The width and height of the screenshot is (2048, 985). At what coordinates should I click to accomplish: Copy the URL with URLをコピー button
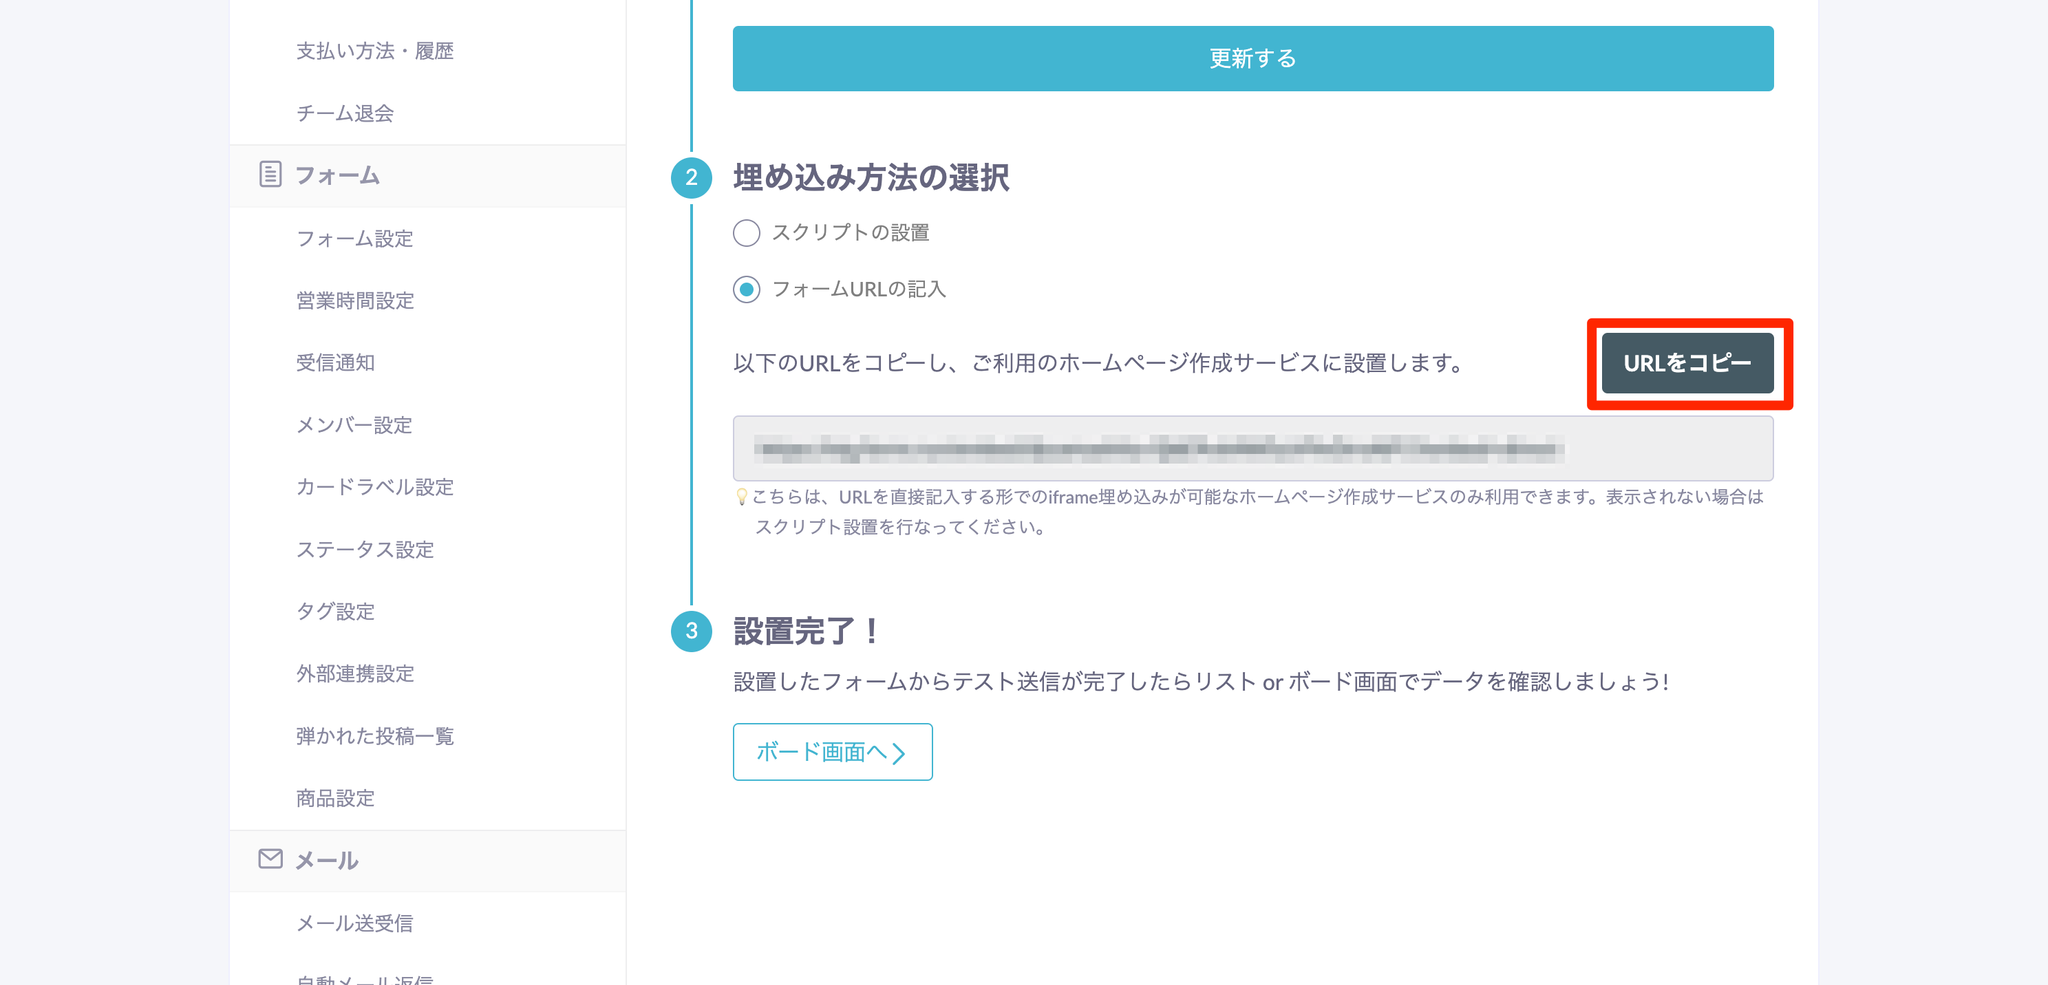(x=1688, y=363)
